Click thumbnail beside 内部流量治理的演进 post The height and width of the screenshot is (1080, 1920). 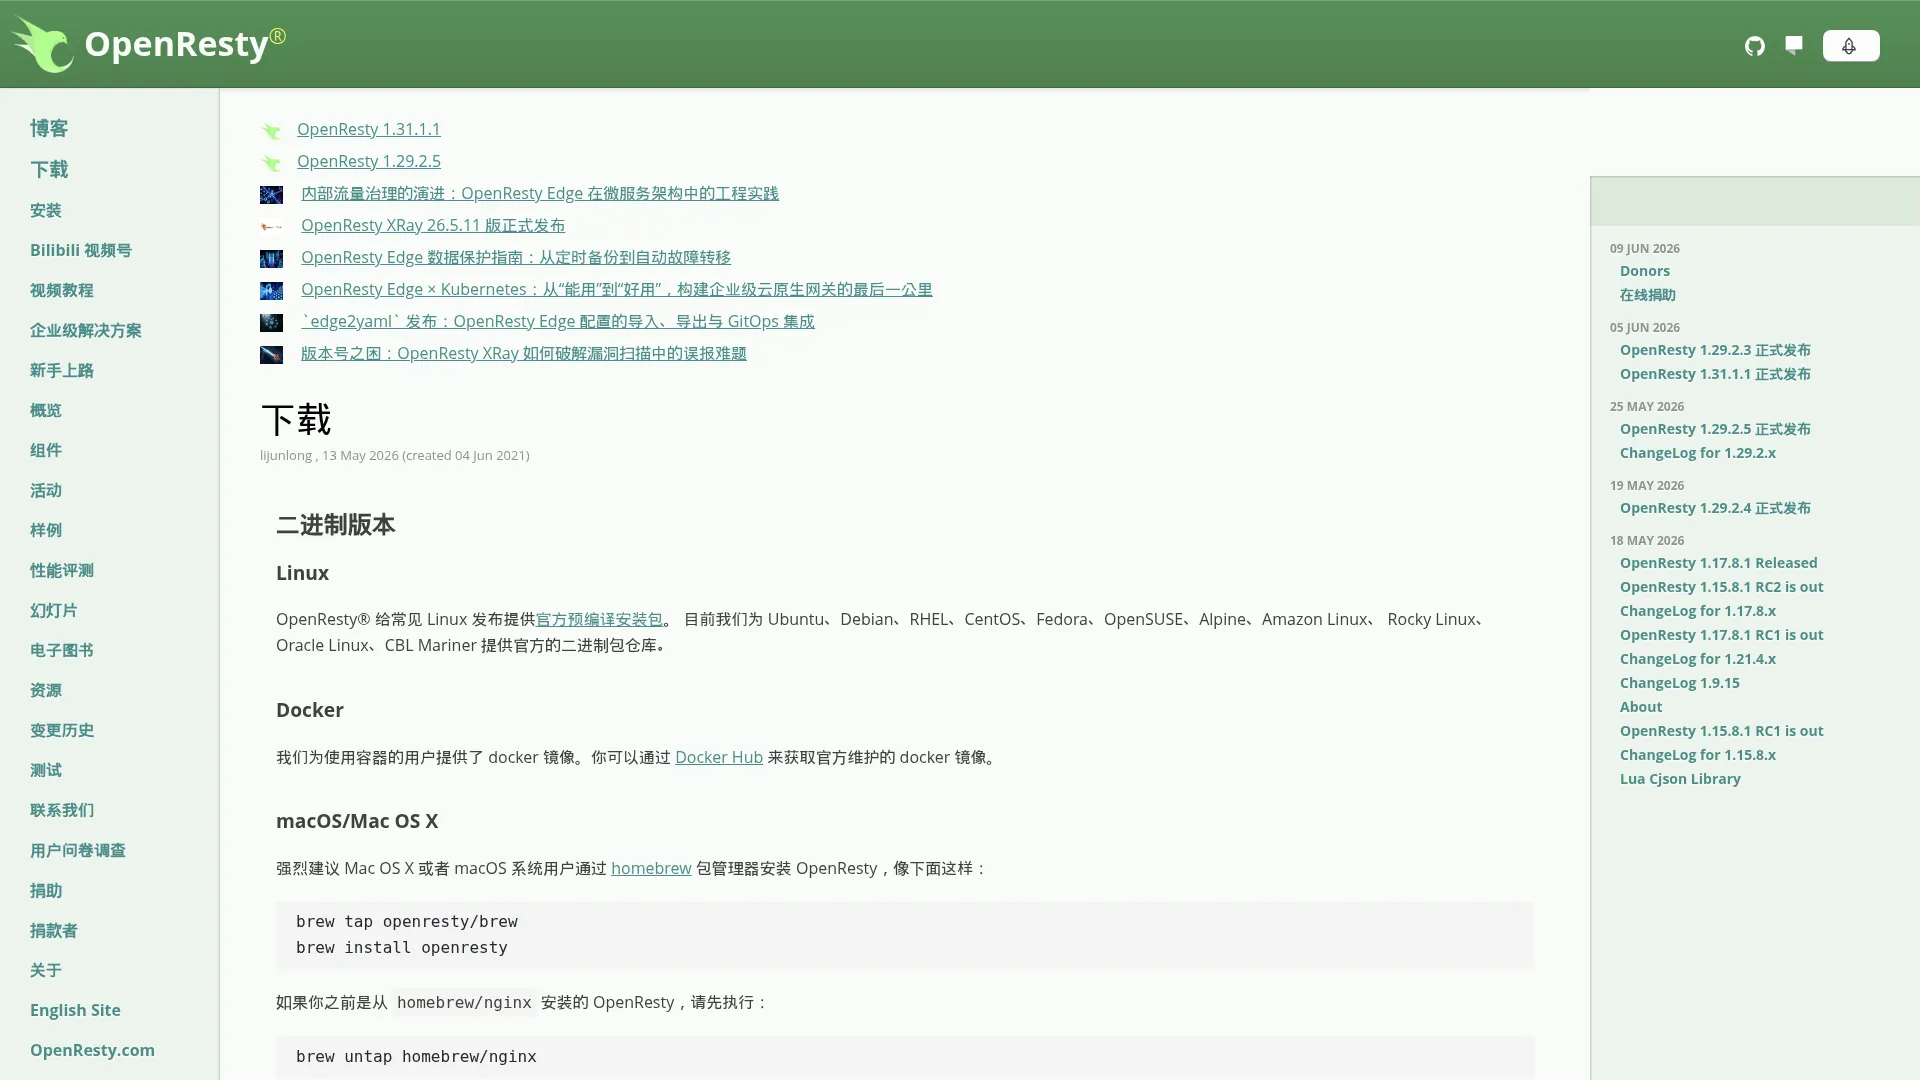271,194
